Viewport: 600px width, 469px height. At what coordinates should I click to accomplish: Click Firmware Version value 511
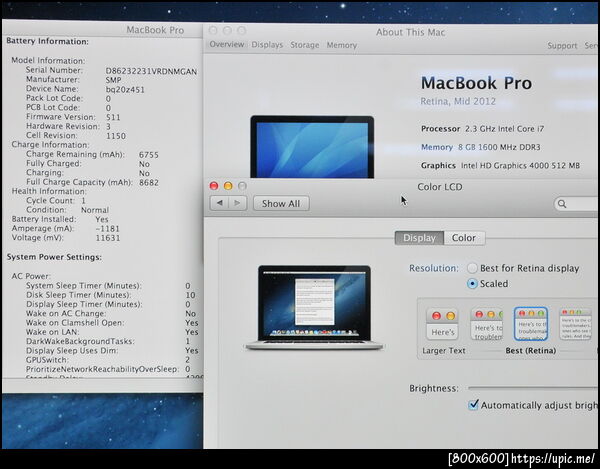pos(113,117)
